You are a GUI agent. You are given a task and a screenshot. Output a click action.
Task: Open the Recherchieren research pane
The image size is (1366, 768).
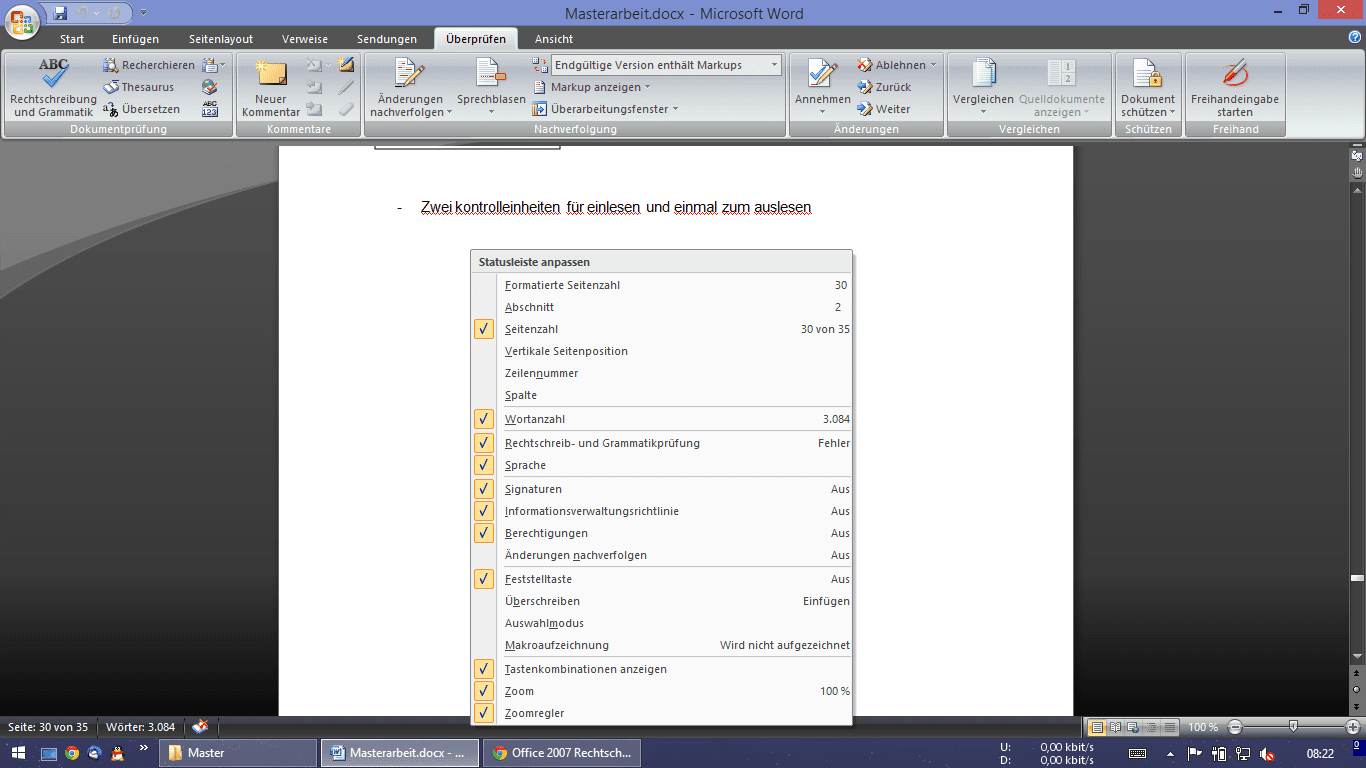pyautogui.click(x=149, y=65)
